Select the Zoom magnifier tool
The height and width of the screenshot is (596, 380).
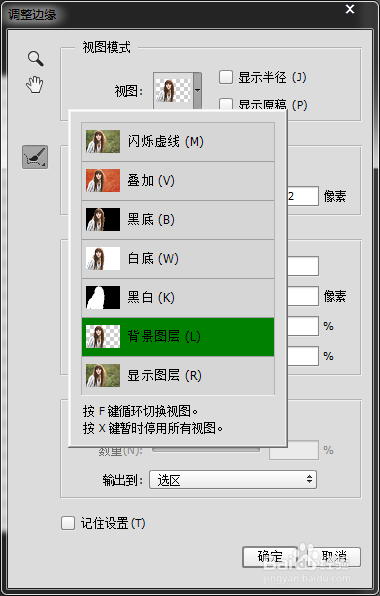point(36,59)
